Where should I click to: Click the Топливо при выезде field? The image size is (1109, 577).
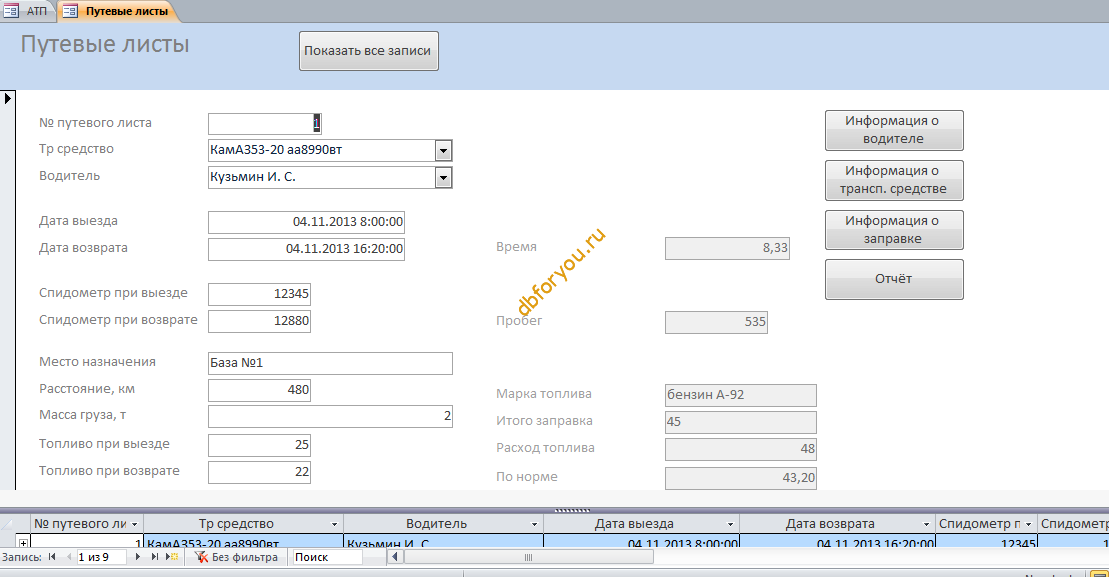click(260, 445)
